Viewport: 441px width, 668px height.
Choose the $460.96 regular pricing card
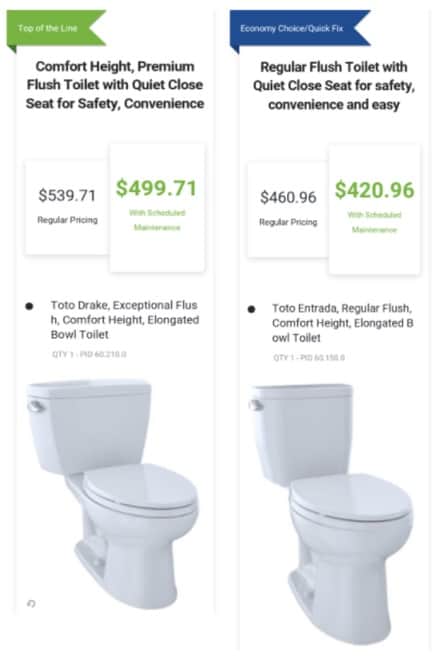(x=288, y=209)
